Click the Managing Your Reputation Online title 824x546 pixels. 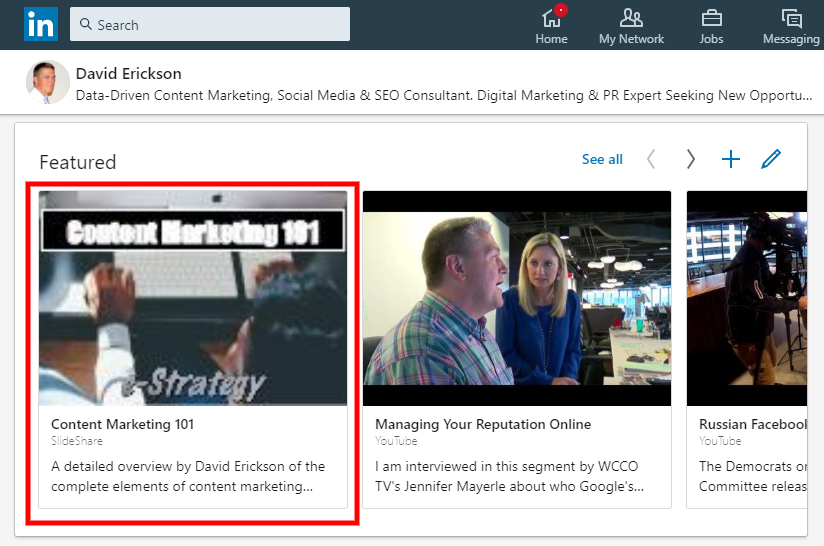[x=483, y=424]
